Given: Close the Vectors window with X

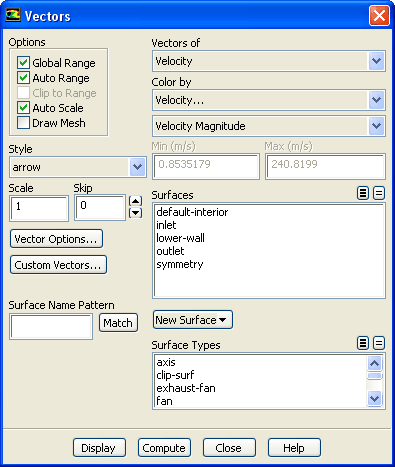Looking at the screenshot, I should coord(379,15).
